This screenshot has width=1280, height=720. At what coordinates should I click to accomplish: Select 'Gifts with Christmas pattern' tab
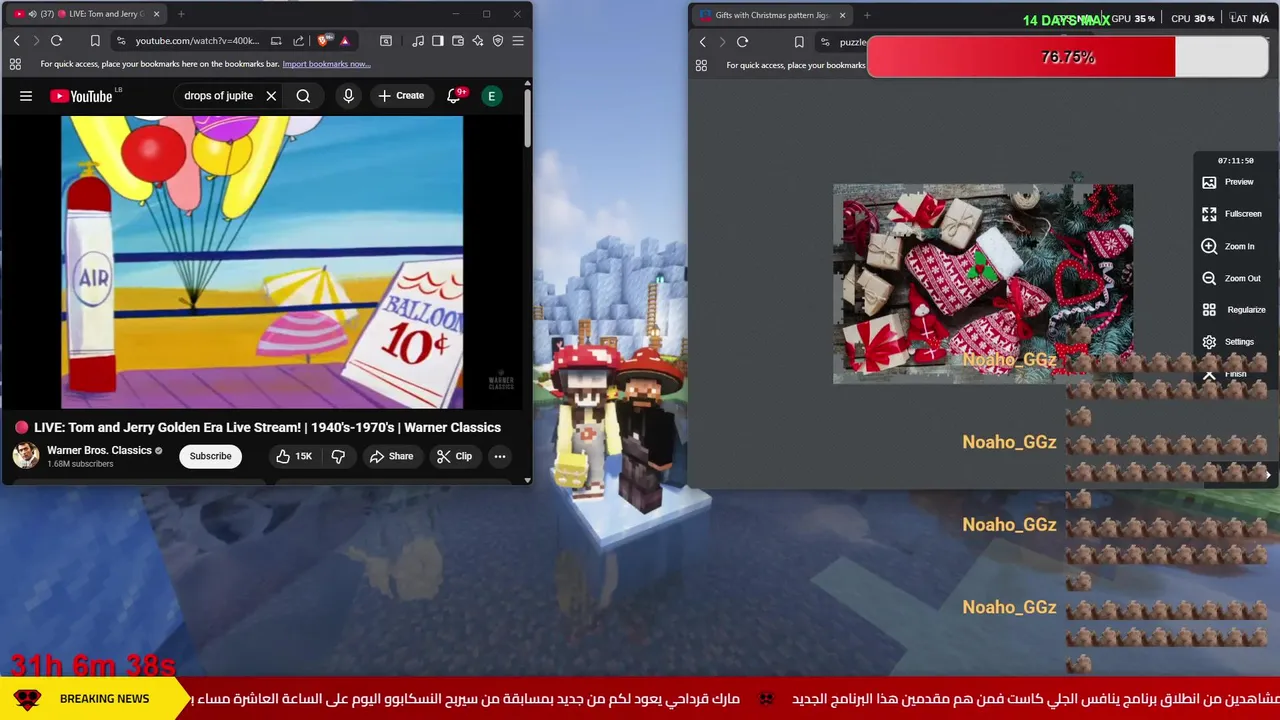(771, 15)
